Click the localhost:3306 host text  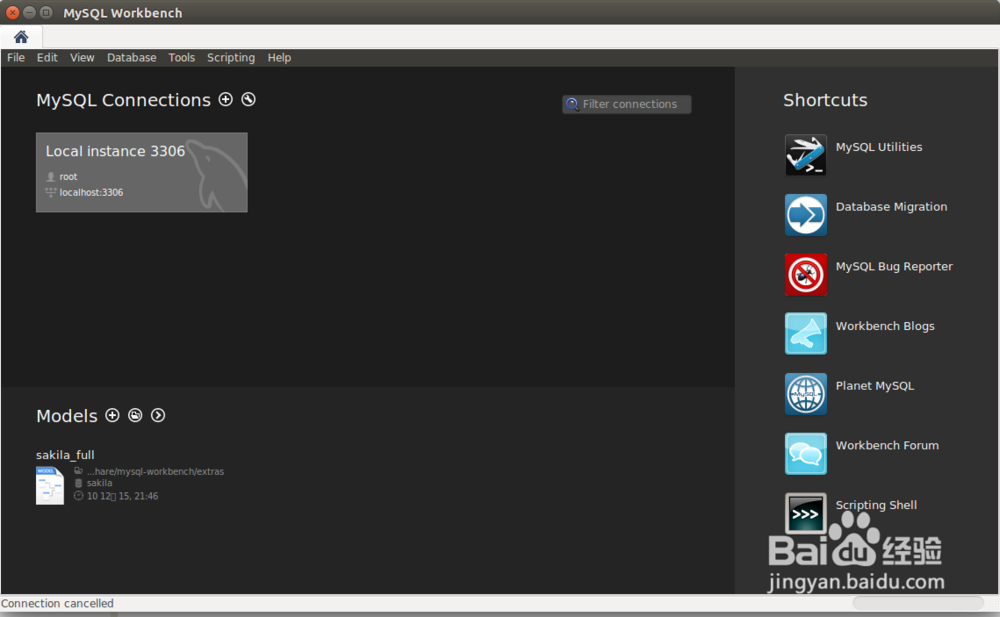click(91, 192)
